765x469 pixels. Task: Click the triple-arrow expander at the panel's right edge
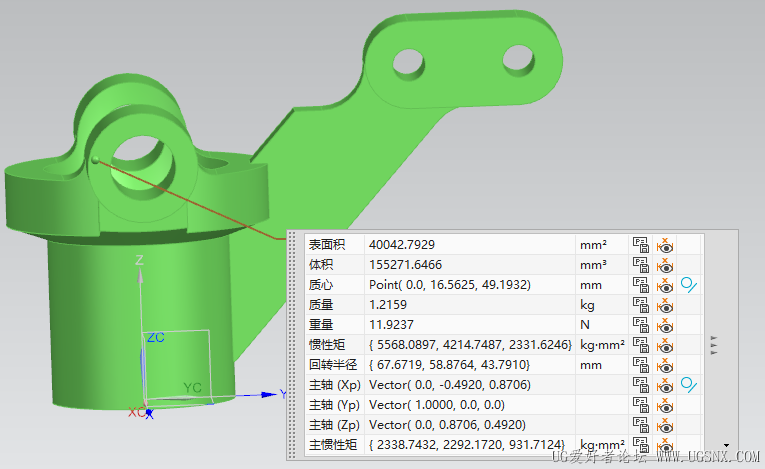[x=714, y=345]
